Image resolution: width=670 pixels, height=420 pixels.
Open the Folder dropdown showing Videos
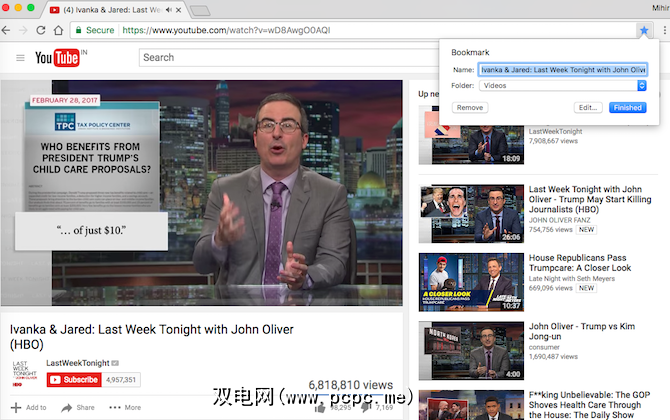pyautogui.click(x=562, y=85)
